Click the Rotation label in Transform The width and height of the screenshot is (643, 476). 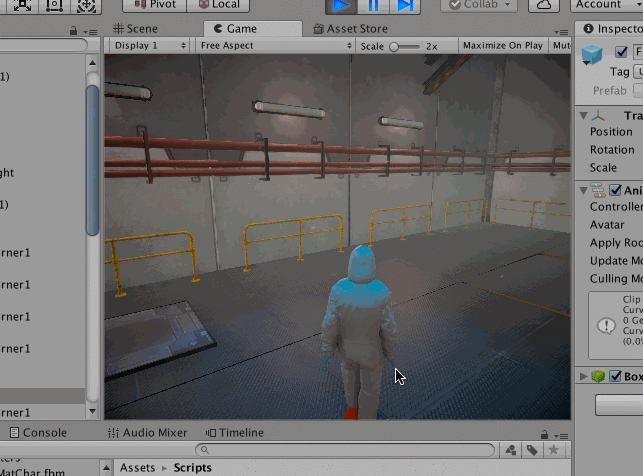click(612, 150)
